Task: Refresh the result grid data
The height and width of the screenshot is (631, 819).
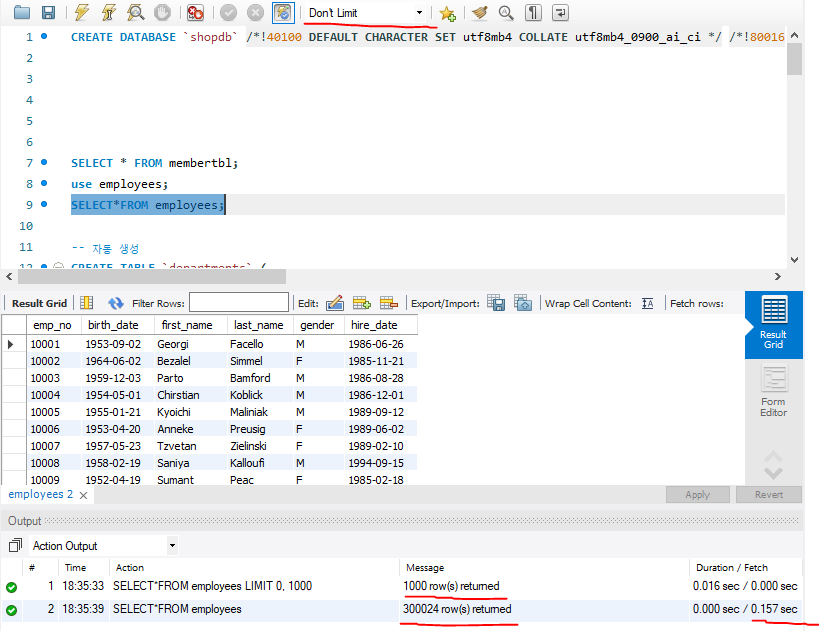Action: click(115, 303)
